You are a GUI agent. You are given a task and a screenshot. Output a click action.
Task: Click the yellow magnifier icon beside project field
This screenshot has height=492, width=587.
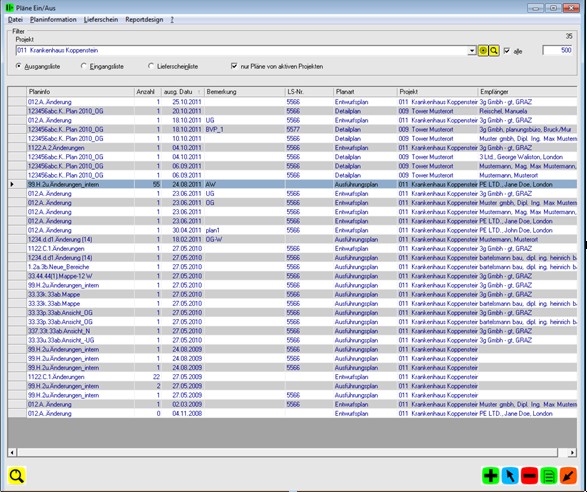point(494,51)
